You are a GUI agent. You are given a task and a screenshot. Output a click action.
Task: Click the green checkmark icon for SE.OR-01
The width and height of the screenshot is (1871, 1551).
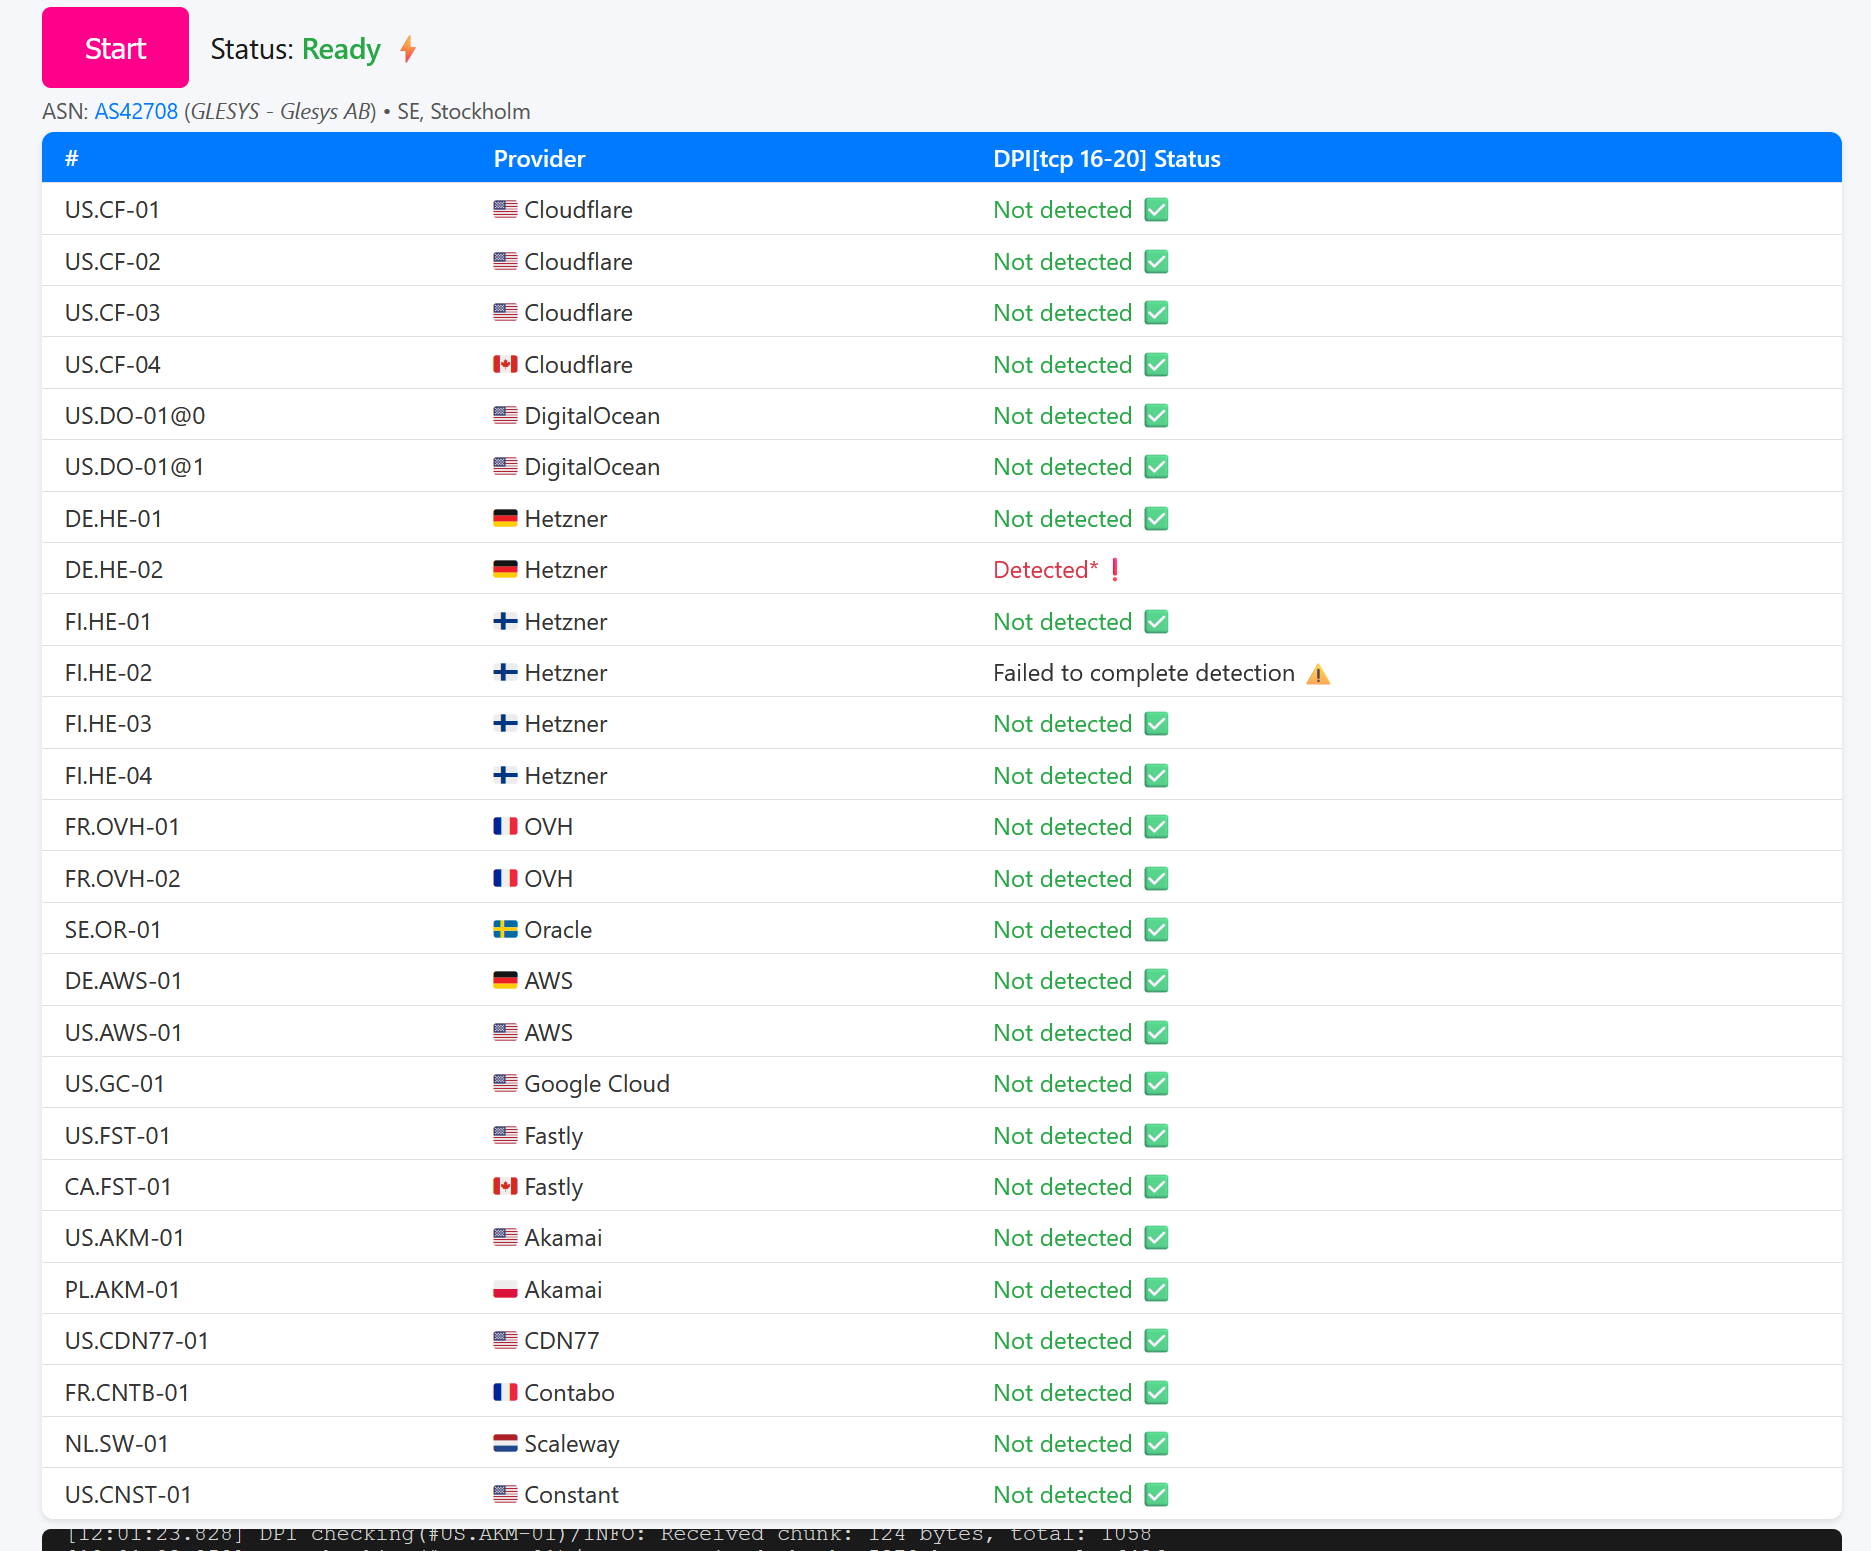point(1156,930)
